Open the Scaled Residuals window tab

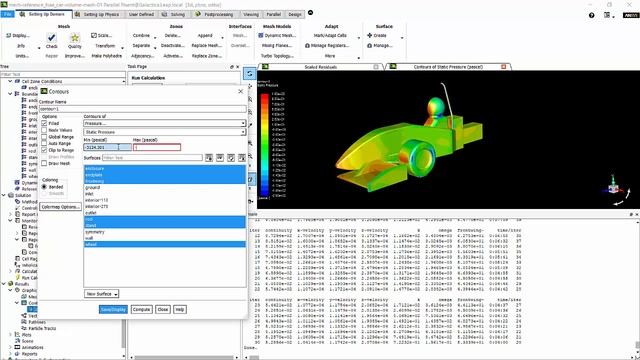point(321,67)
